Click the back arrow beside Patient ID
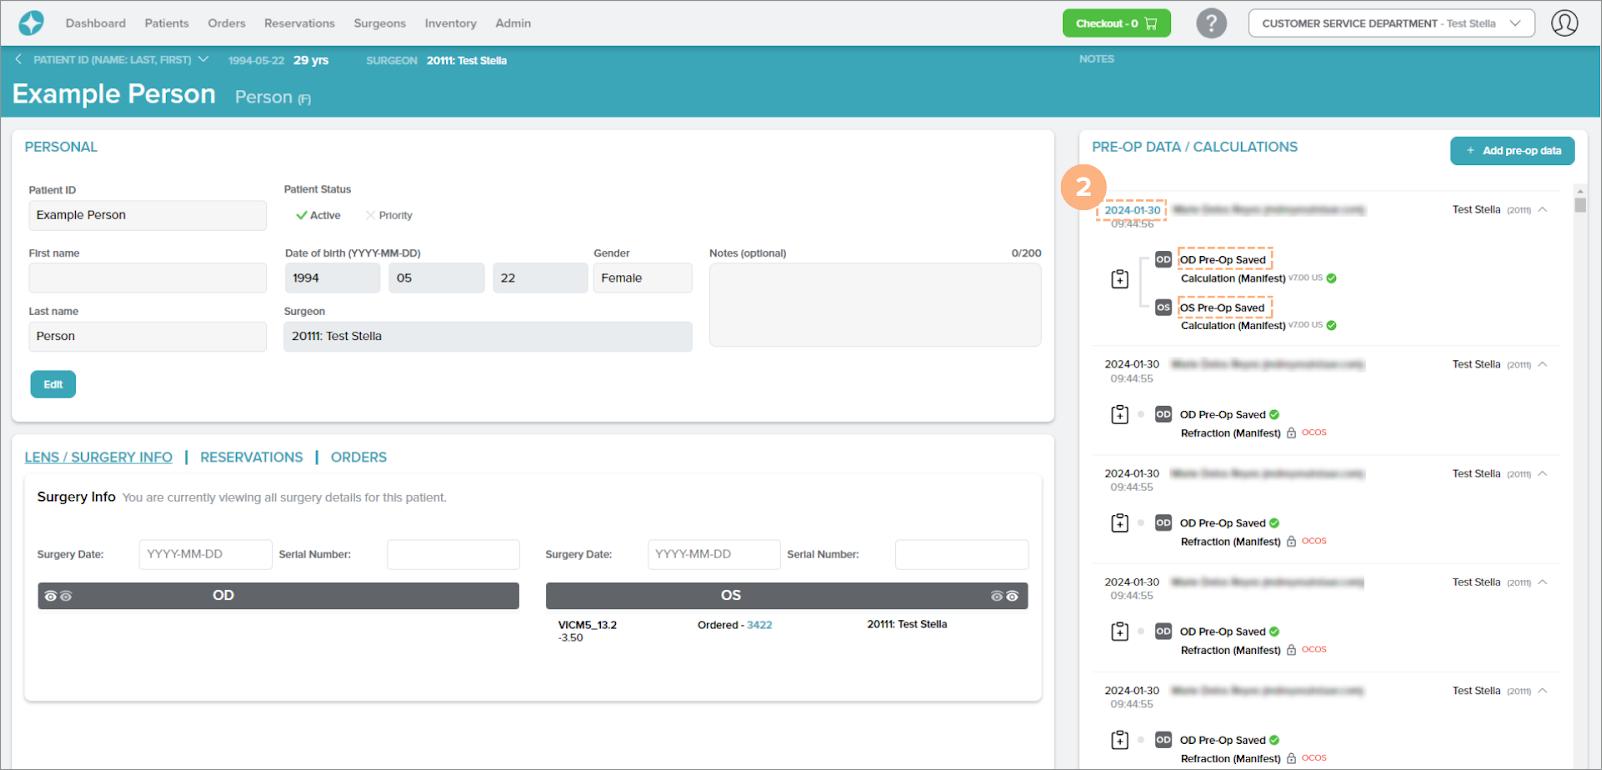The height and width of the screenshot is (770, 1602). click(x=18, y=60)
